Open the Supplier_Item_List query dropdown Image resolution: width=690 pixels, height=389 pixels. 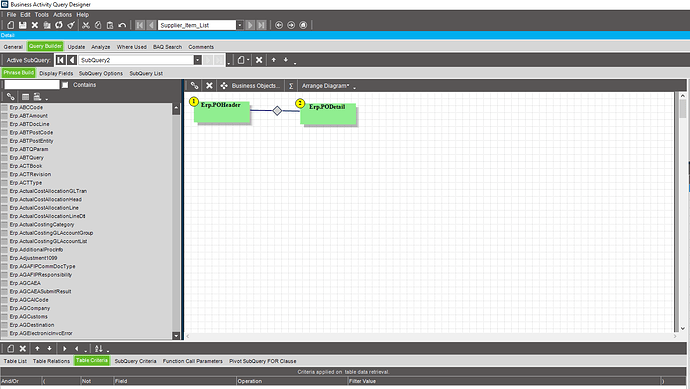240,25
